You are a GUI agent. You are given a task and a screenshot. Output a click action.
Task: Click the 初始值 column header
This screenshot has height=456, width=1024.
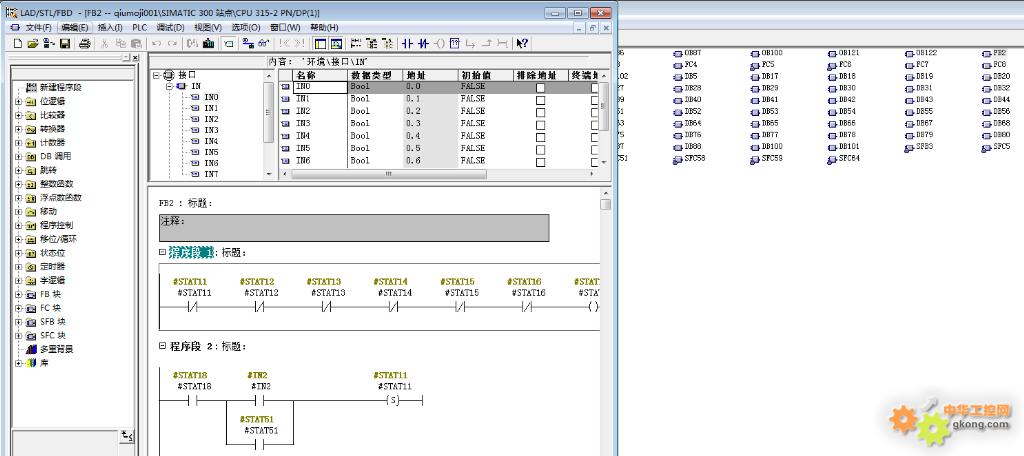pos(484,76)
